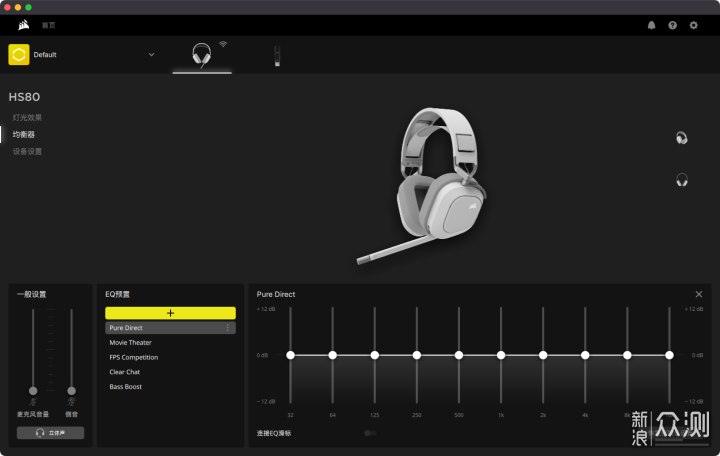The width and height of the screenshot is (720, 456).
Task: Click the 4k EQ band handle
Action: click(x=585, y=355)
